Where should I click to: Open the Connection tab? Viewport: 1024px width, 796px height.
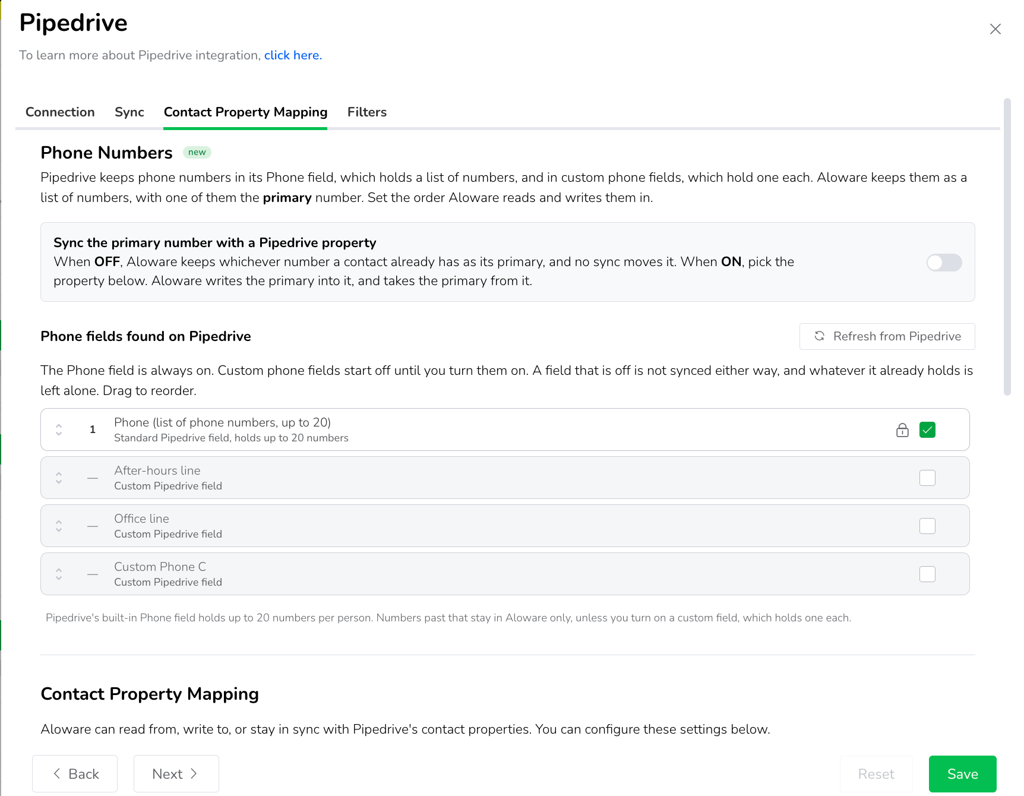(x=60, y=112)
